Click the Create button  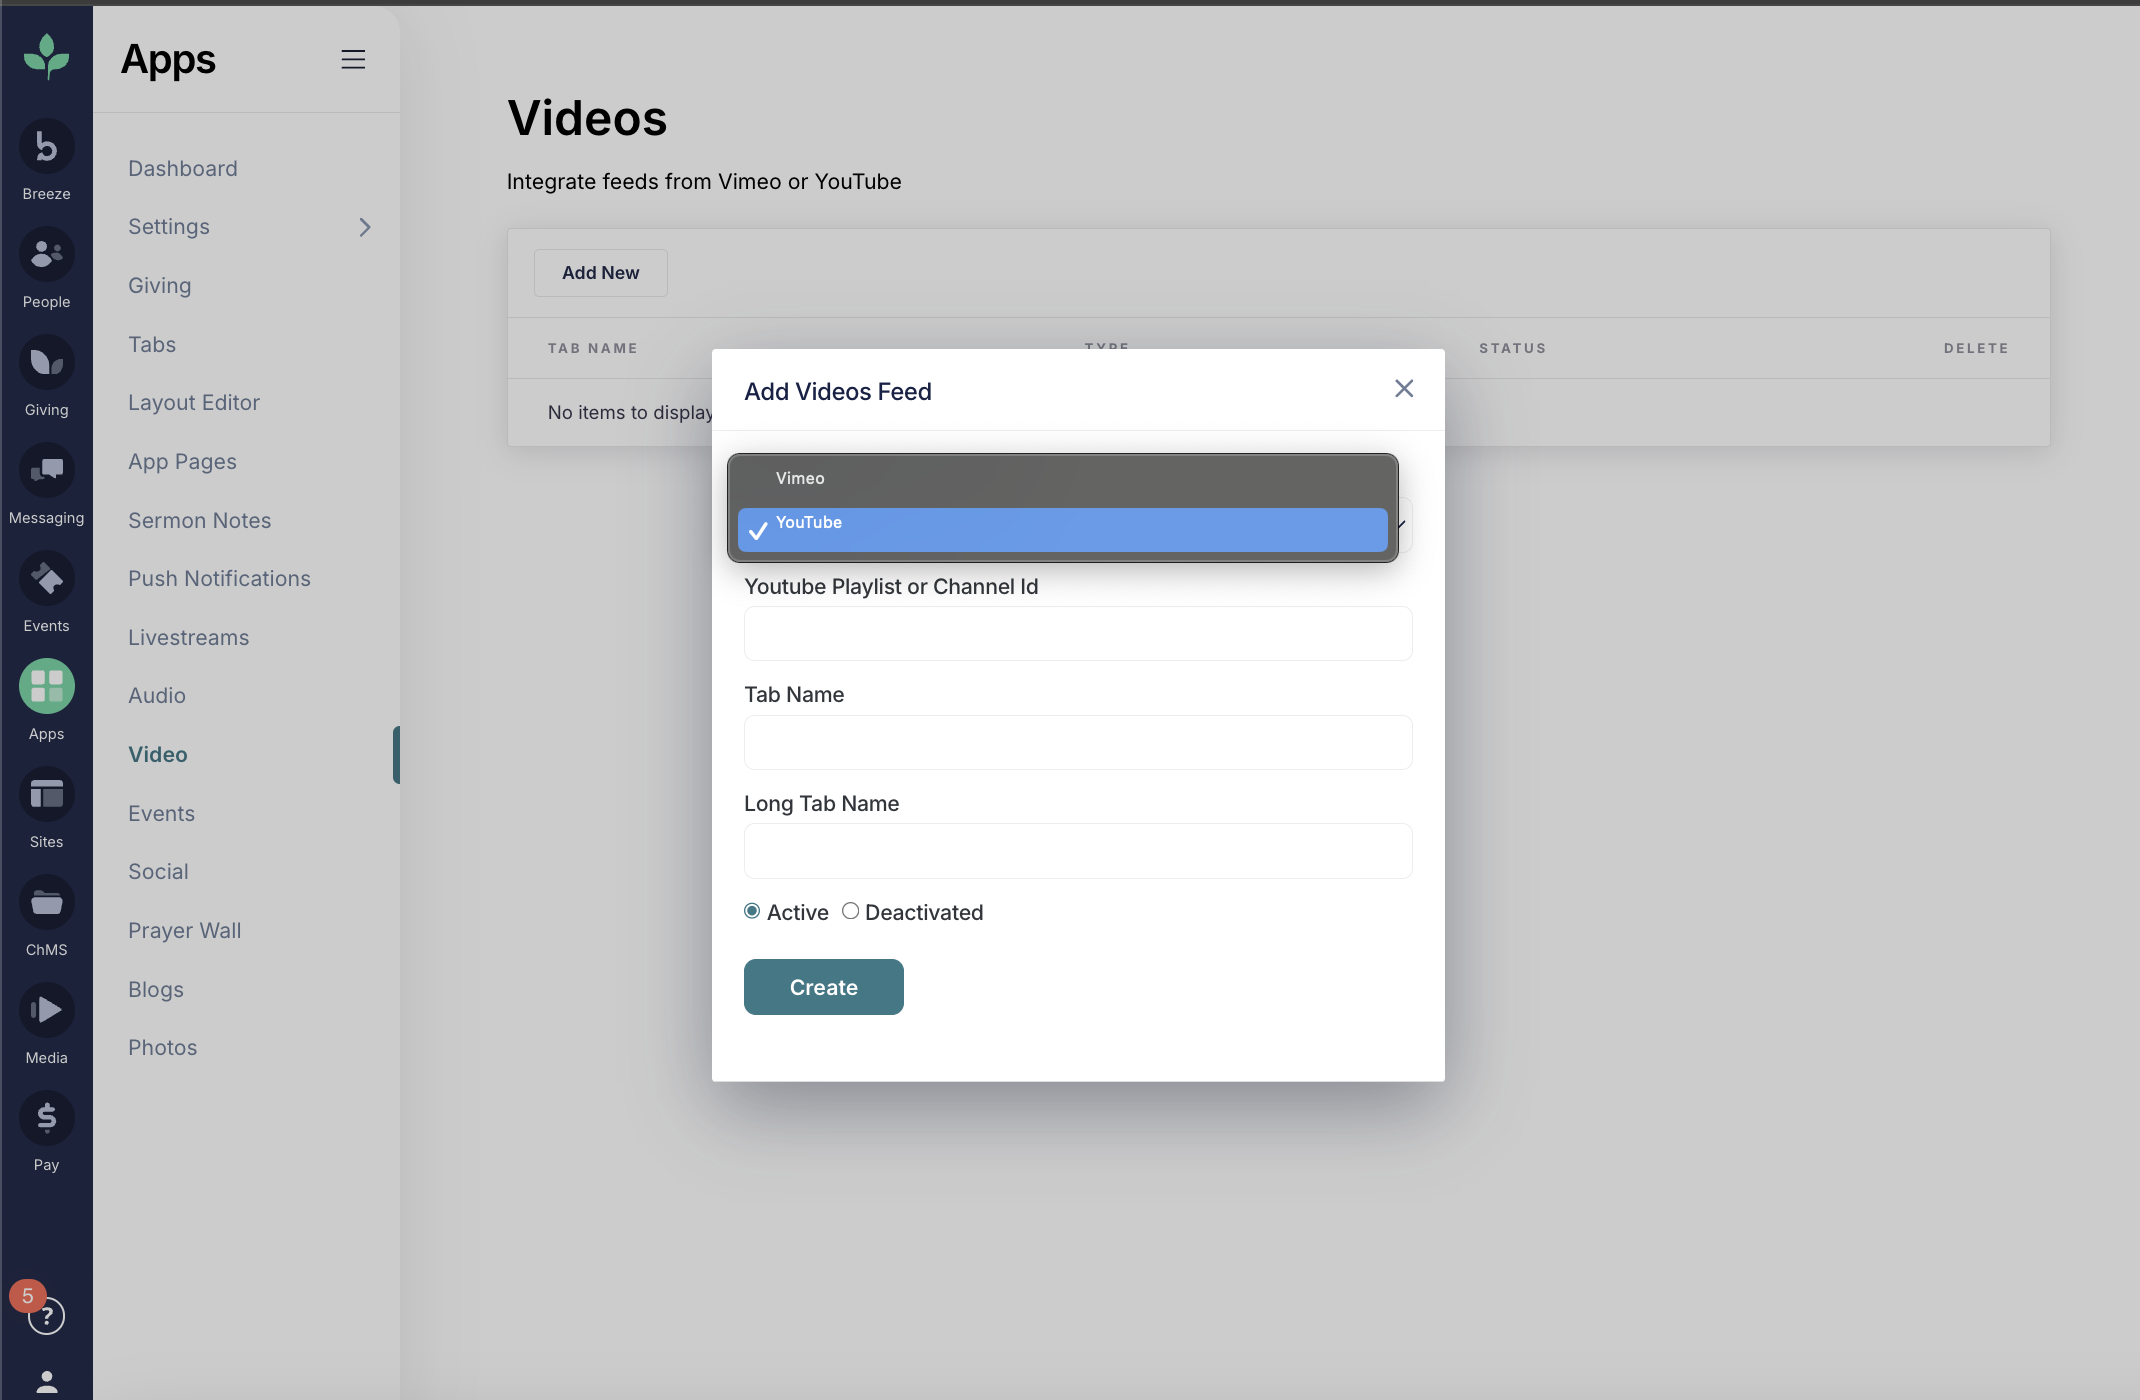(823, 987)
